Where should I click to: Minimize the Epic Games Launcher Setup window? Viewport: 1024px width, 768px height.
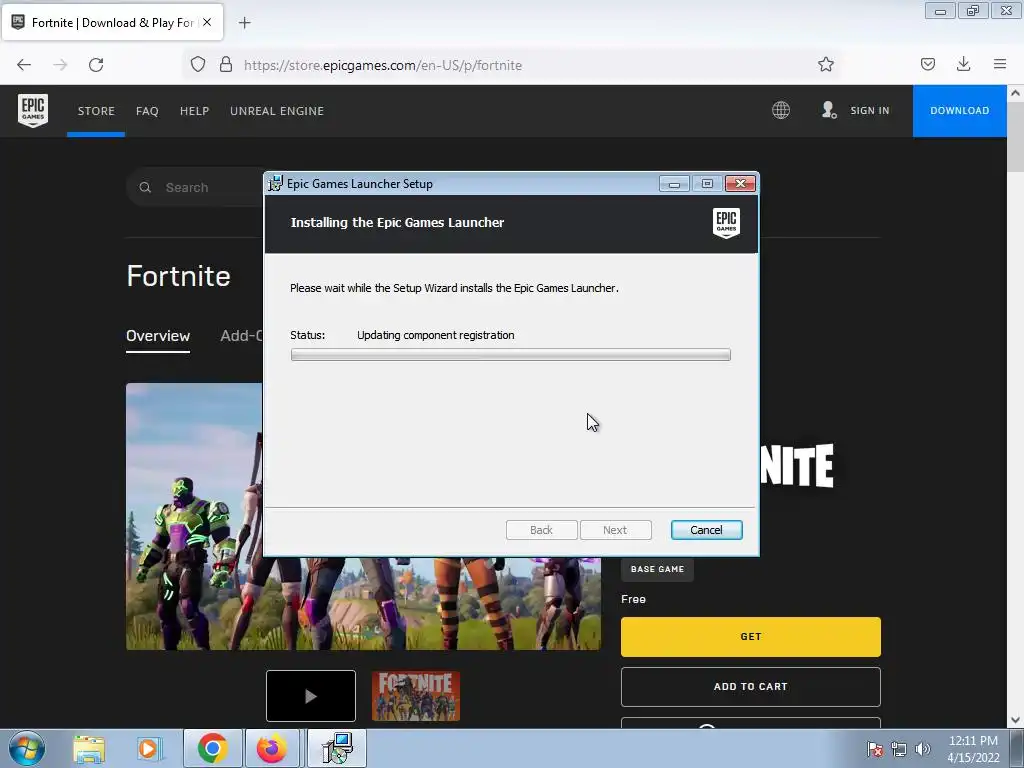674,184
